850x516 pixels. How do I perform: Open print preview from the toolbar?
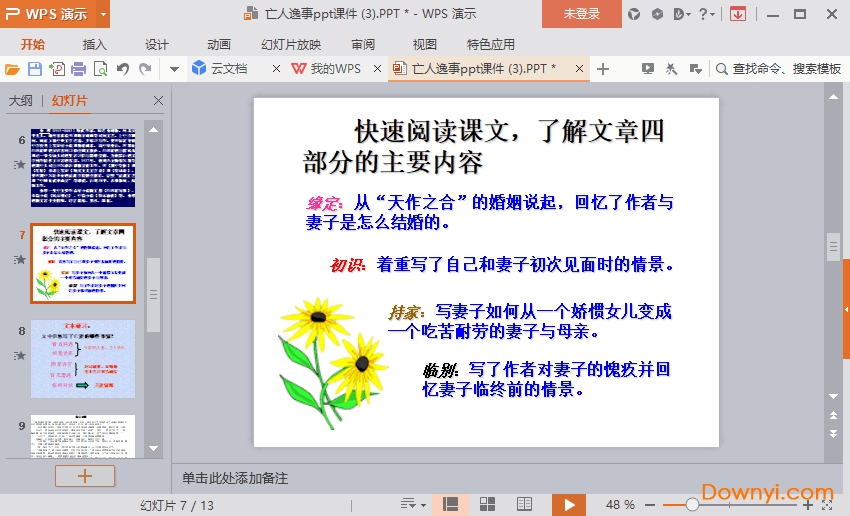[100, 69]
